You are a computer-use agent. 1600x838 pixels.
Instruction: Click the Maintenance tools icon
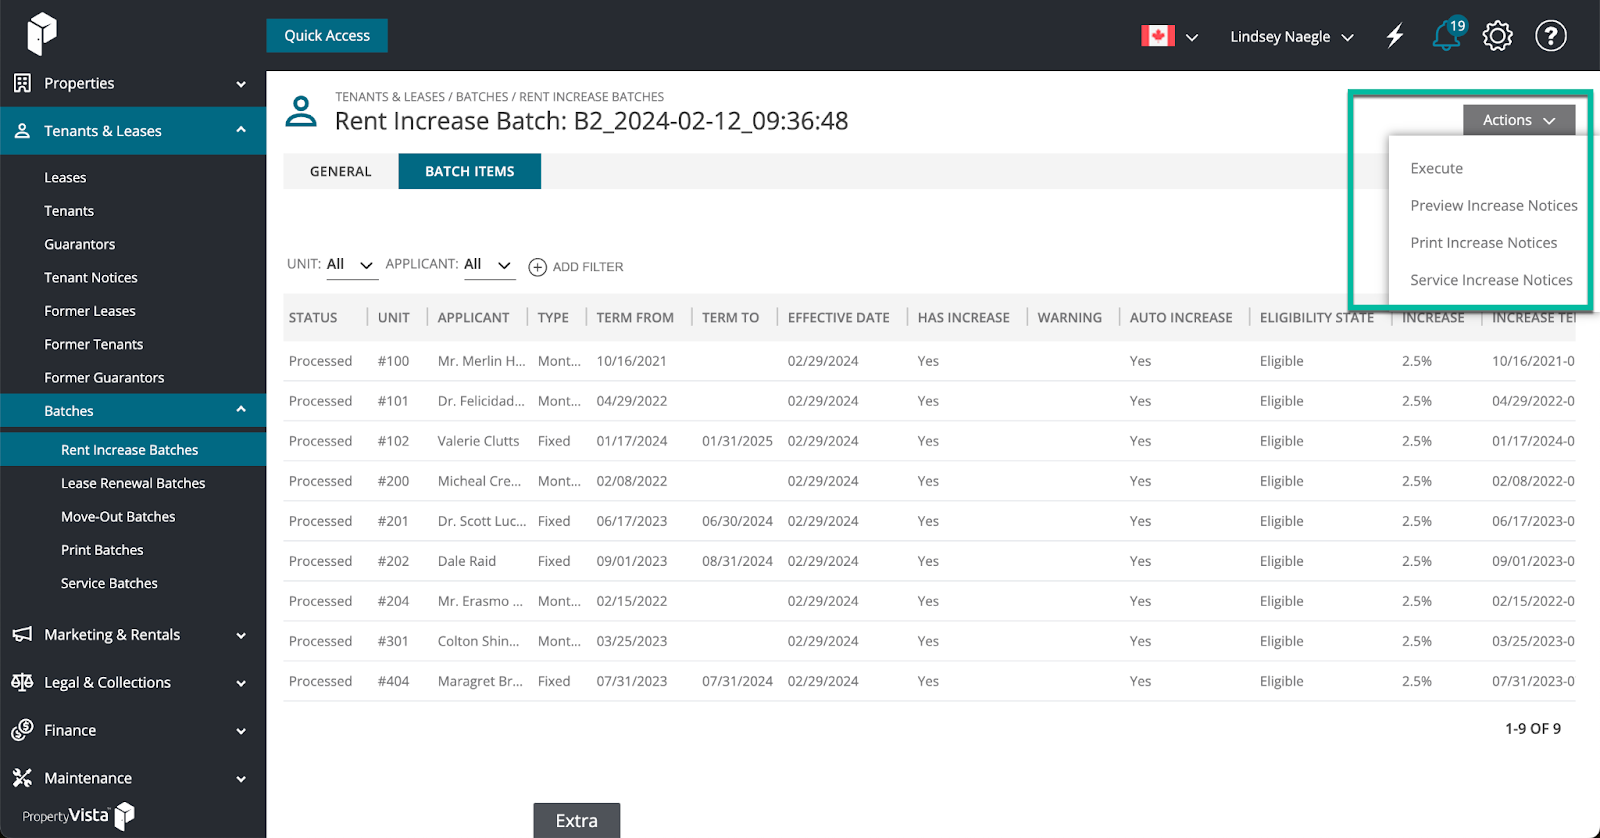22,778
